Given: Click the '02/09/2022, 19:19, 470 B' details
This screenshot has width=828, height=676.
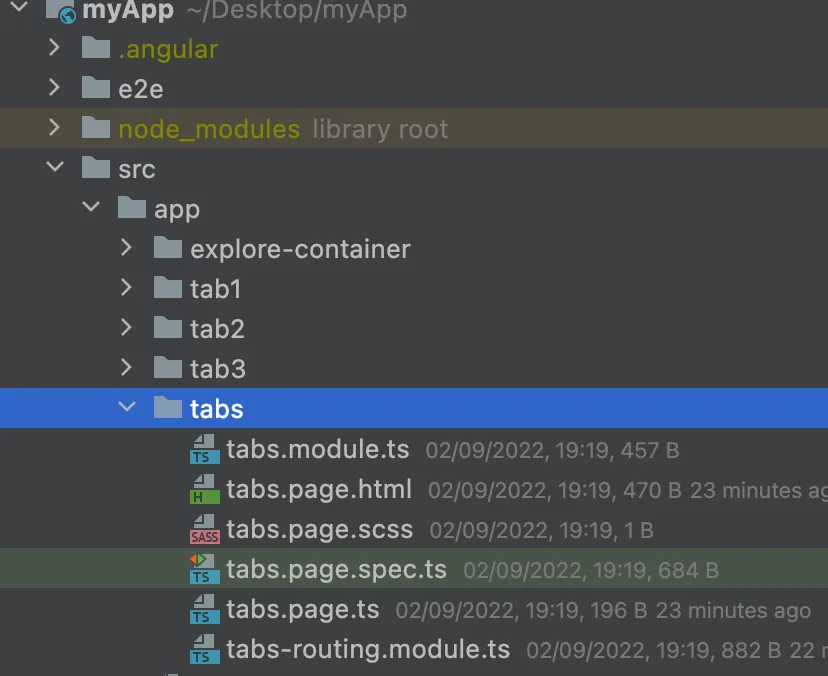Looking at the screenshot, I should coord(555,491).
